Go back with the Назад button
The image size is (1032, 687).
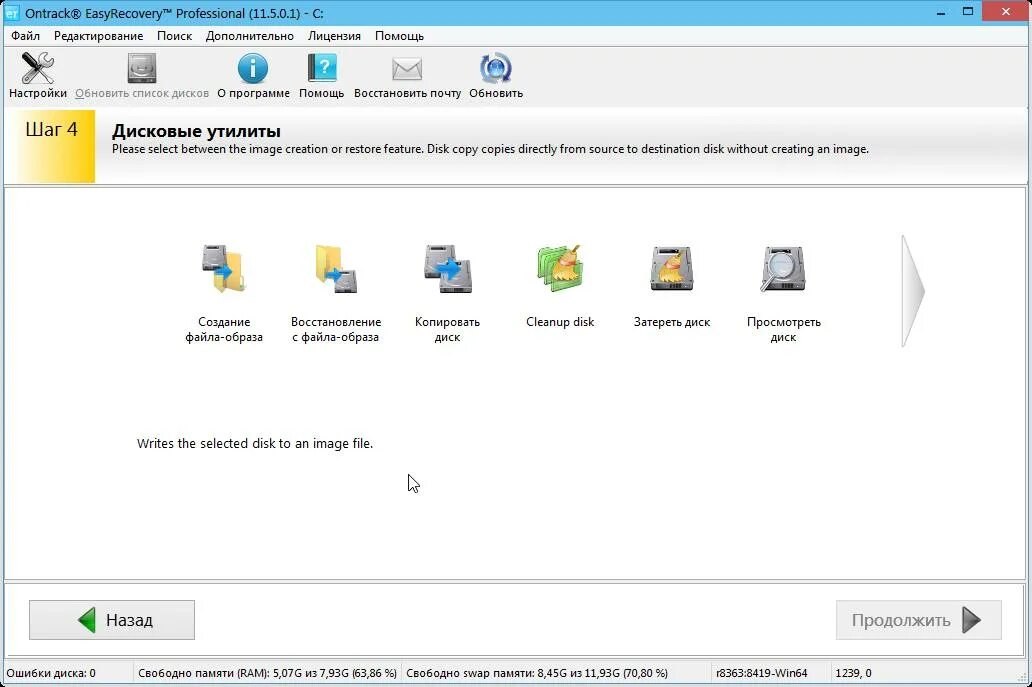coord(112,620)
